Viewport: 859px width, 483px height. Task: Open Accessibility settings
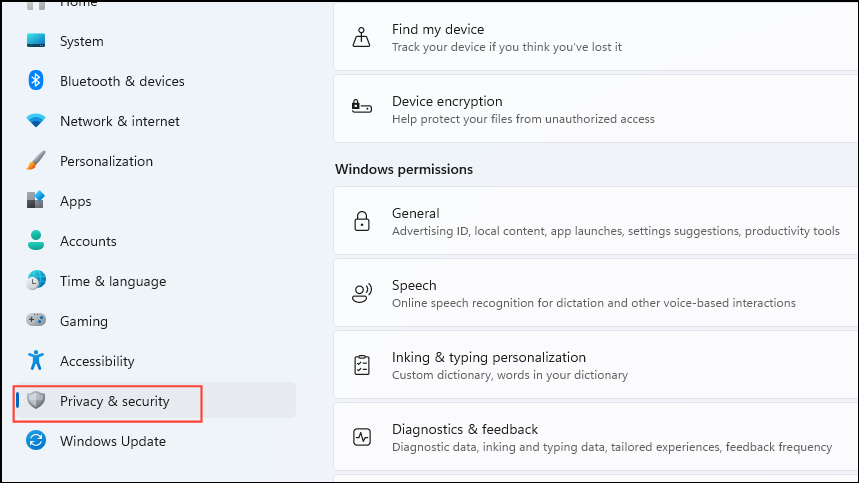(154, 361)
